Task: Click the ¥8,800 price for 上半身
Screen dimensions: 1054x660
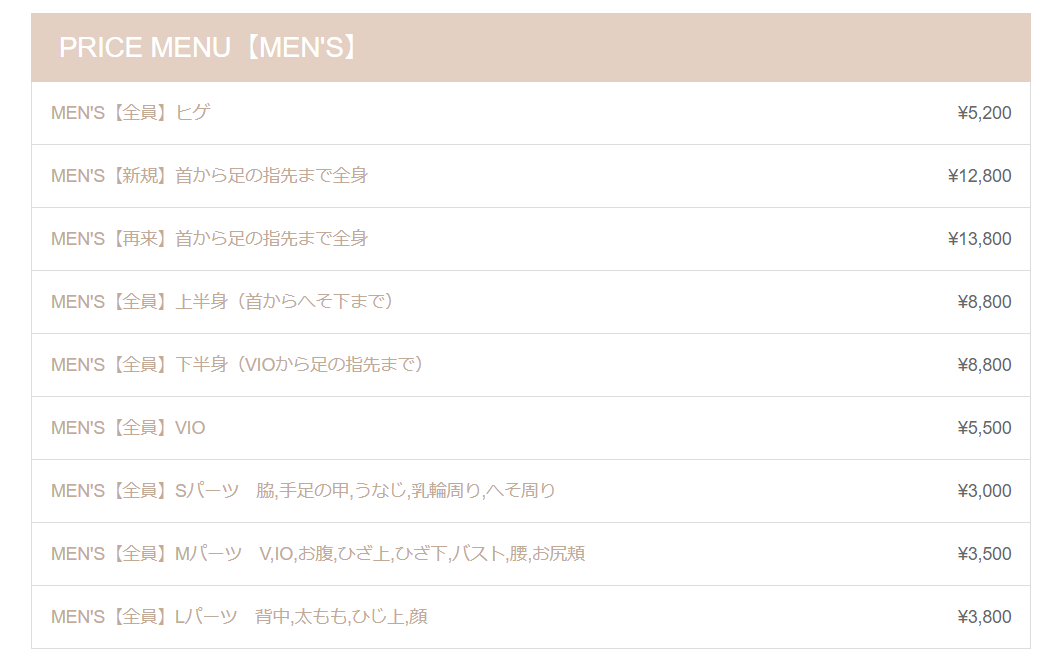Action: 984,302
